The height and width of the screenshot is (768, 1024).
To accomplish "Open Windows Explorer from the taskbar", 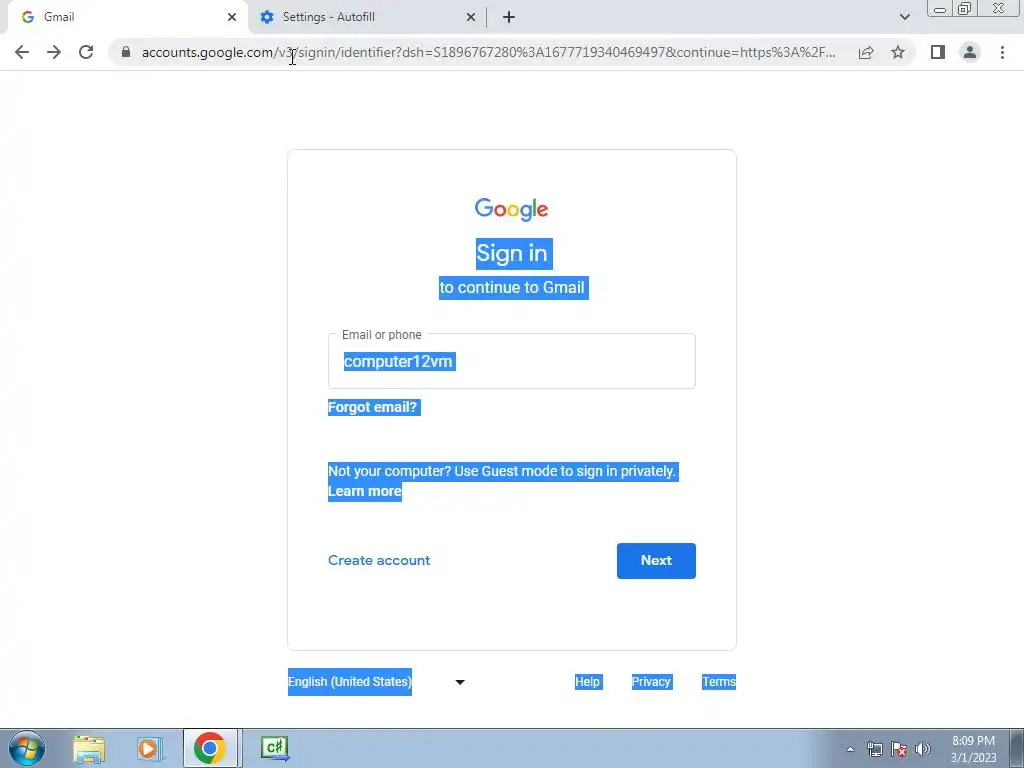I will point(89,748).
